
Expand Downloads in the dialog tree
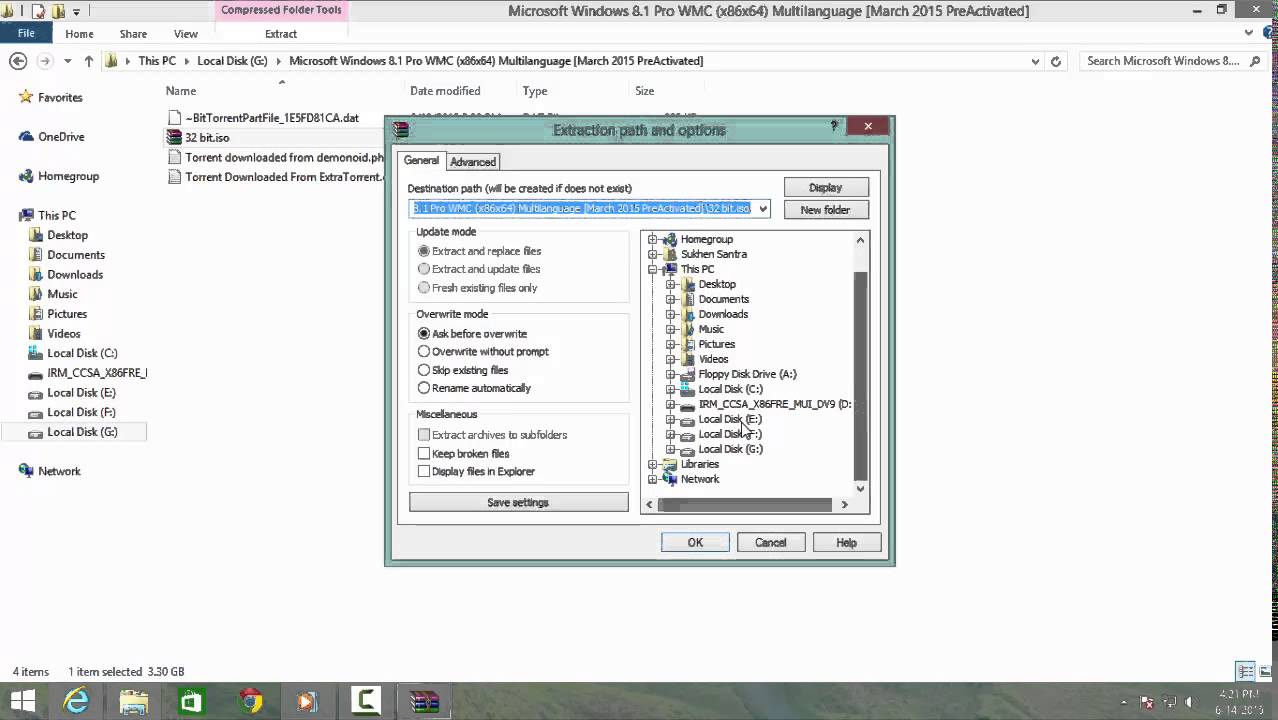[x=671, y=314]
